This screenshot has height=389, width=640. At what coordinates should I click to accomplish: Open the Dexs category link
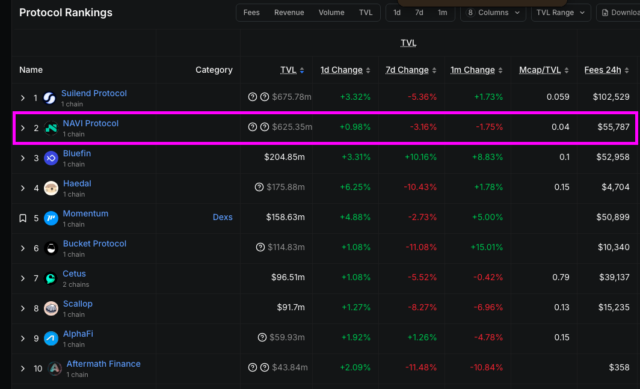tap(222, 217)
